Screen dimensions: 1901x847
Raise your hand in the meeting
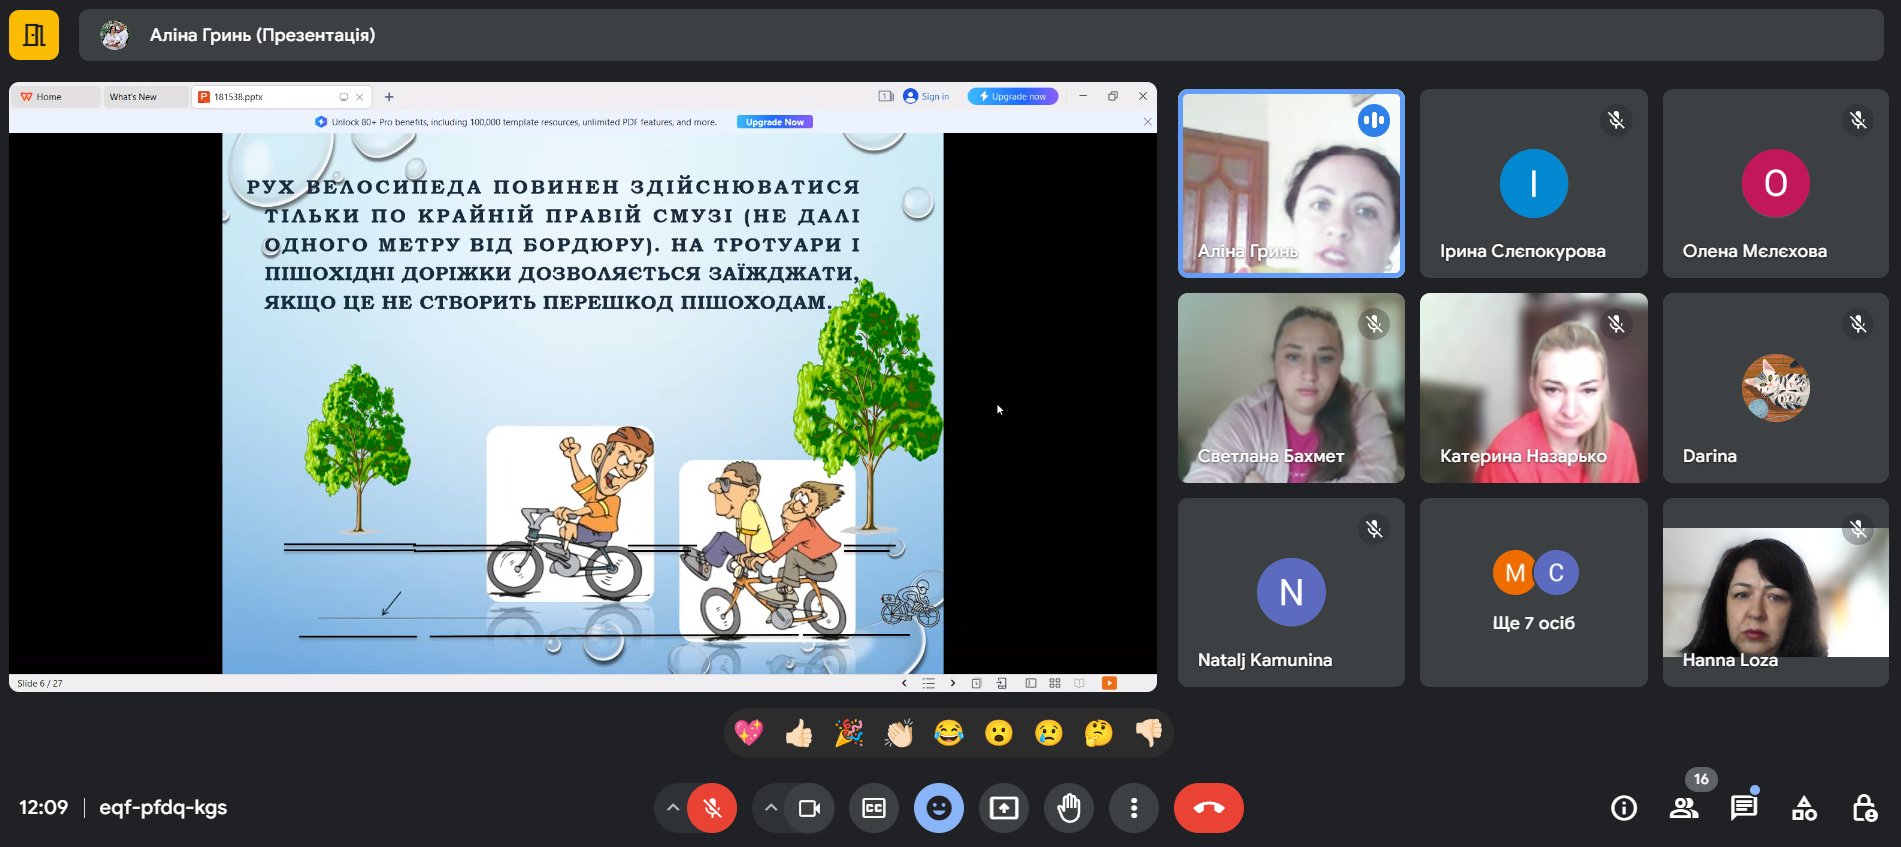click(1069, 808)
